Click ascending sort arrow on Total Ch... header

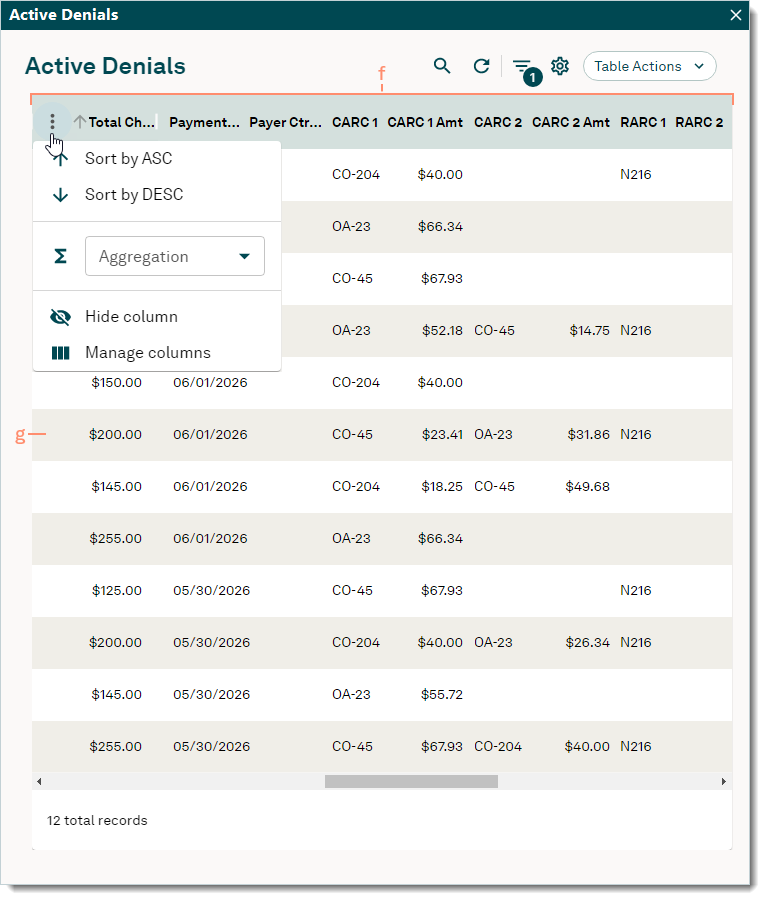[x=80, y=122]
